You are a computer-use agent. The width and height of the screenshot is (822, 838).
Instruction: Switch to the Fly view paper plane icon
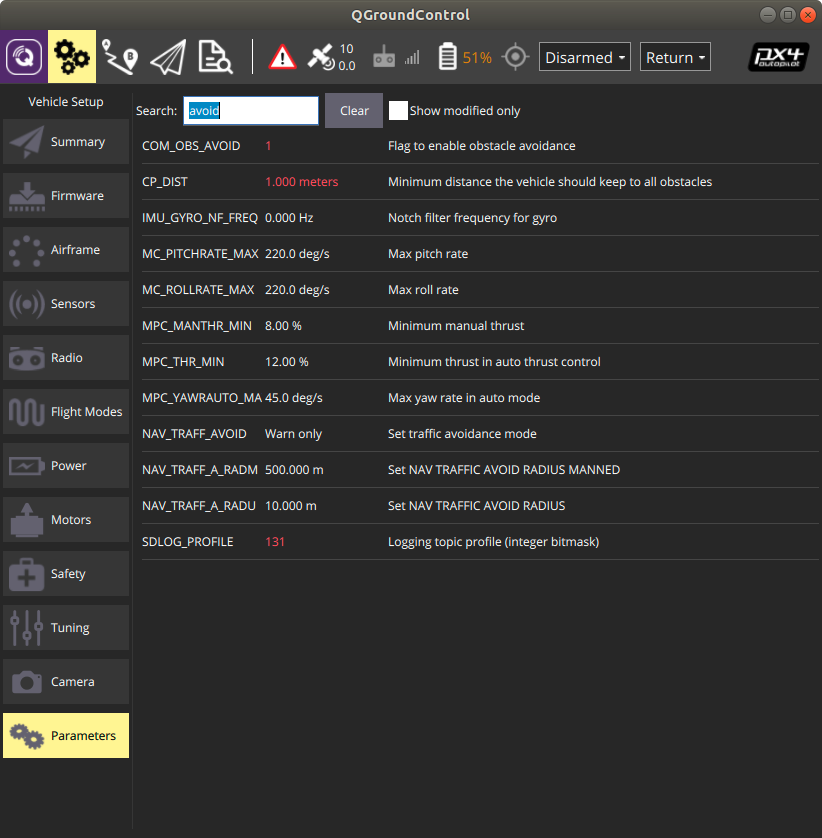168,57
